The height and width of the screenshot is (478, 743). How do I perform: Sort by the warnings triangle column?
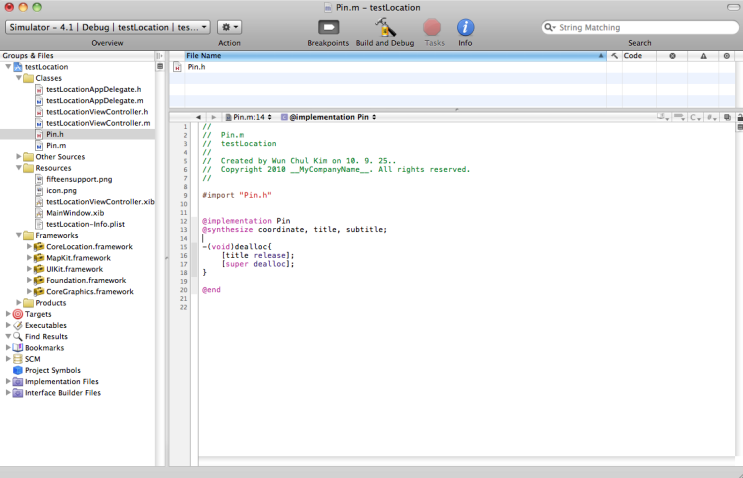[703, 56]
